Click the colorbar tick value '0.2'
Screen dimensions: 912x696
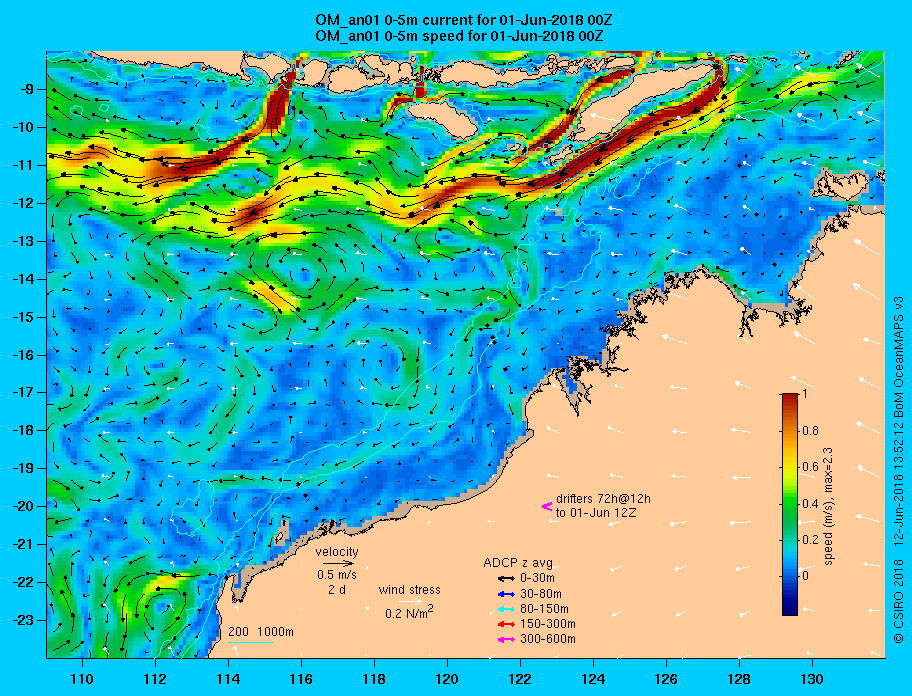(810, 540)
